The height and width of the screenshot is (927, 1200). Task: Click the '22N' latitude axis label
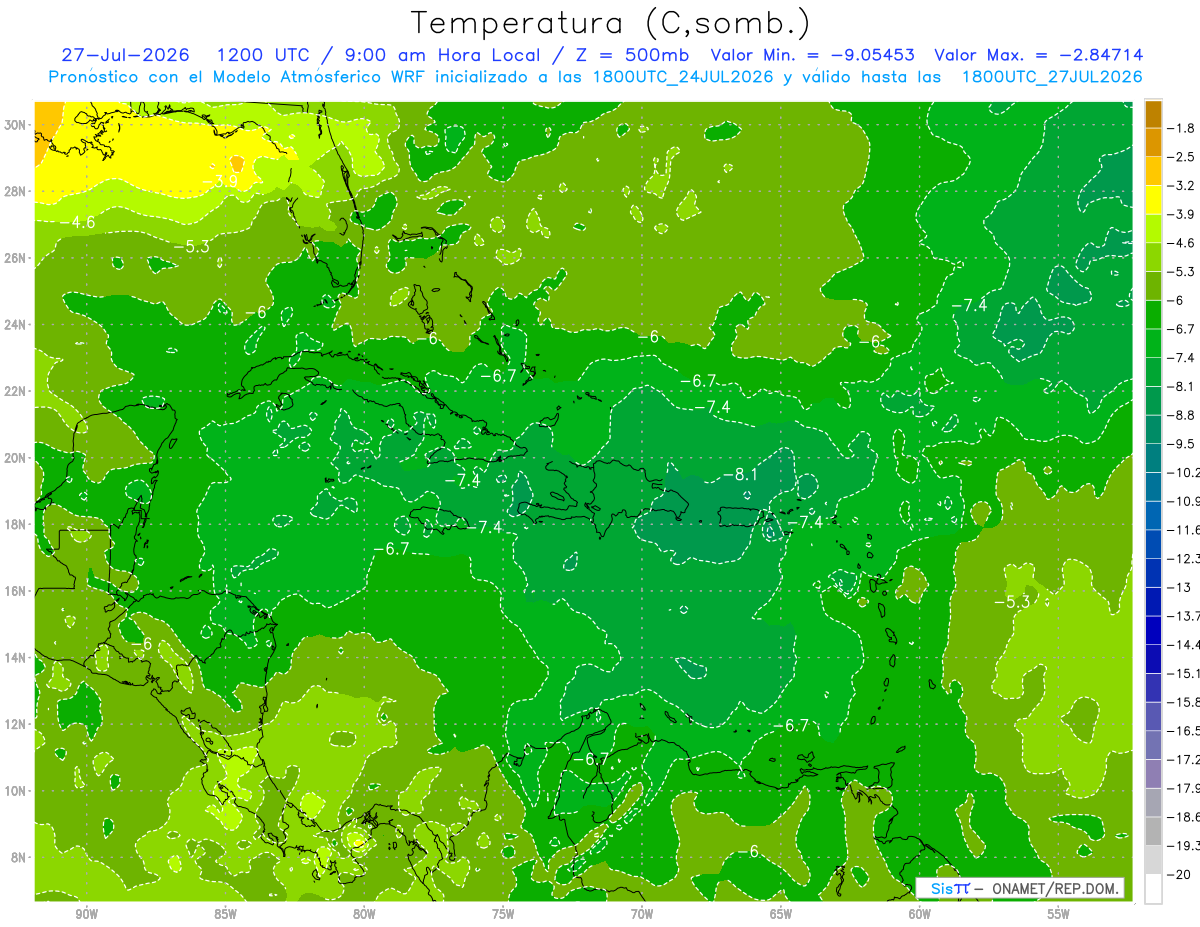pyautogui.click(x=16, y=391)
